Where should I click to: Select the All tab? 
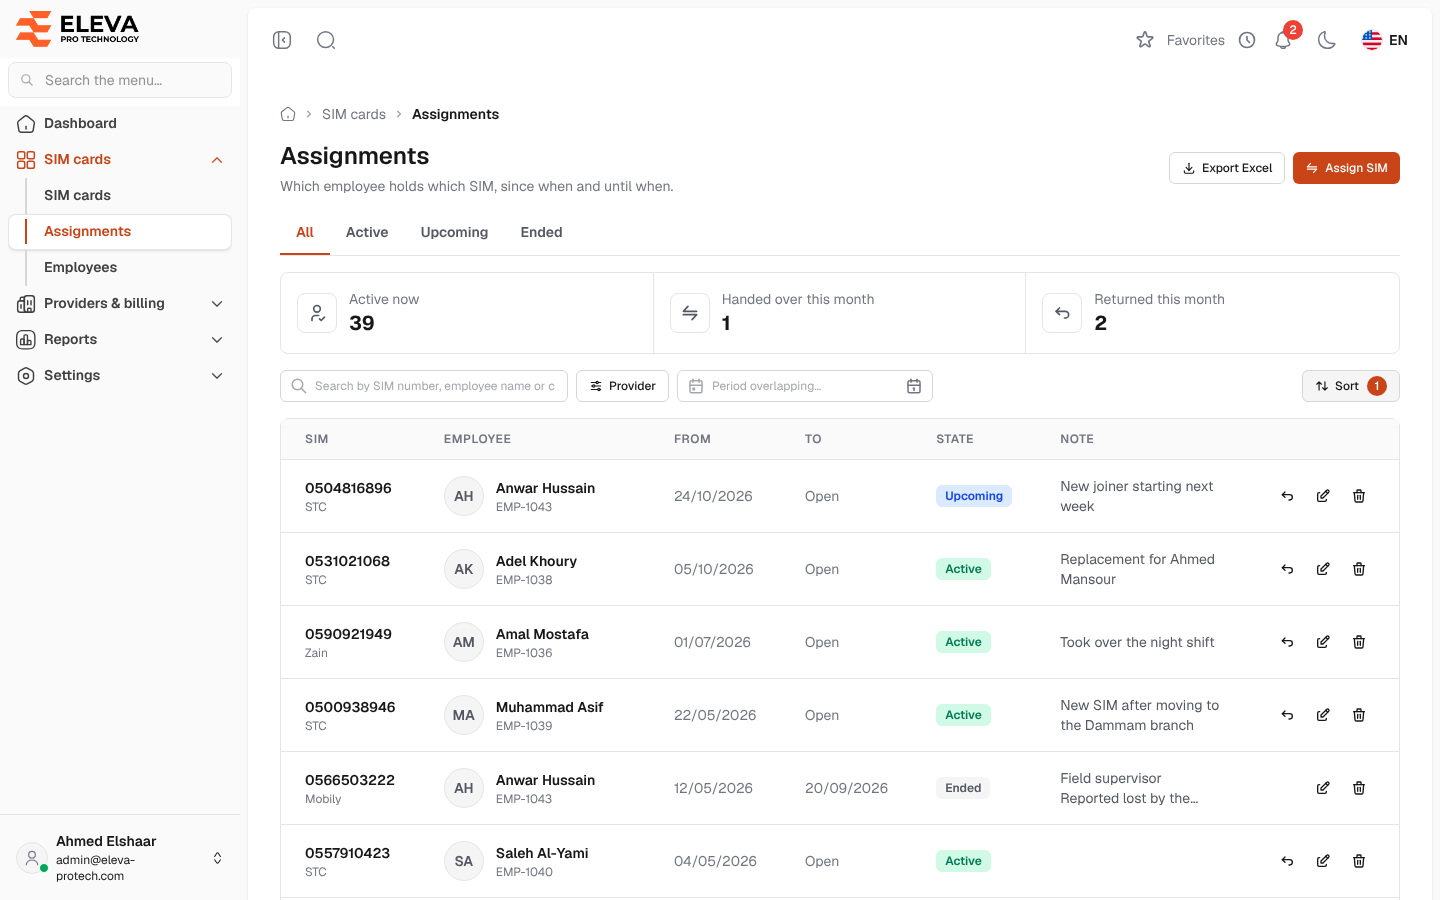coord(305,232)
